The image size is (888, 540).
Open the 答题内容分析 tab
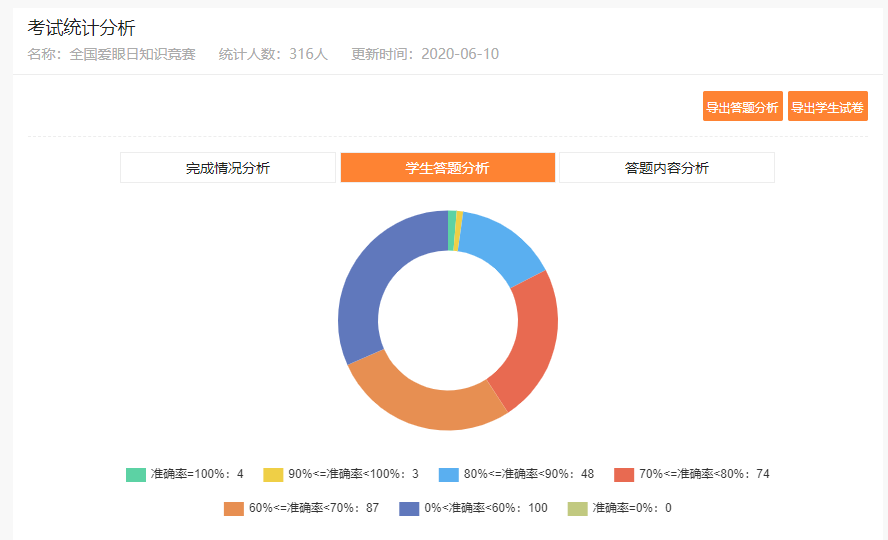click(x=666, y=168)
